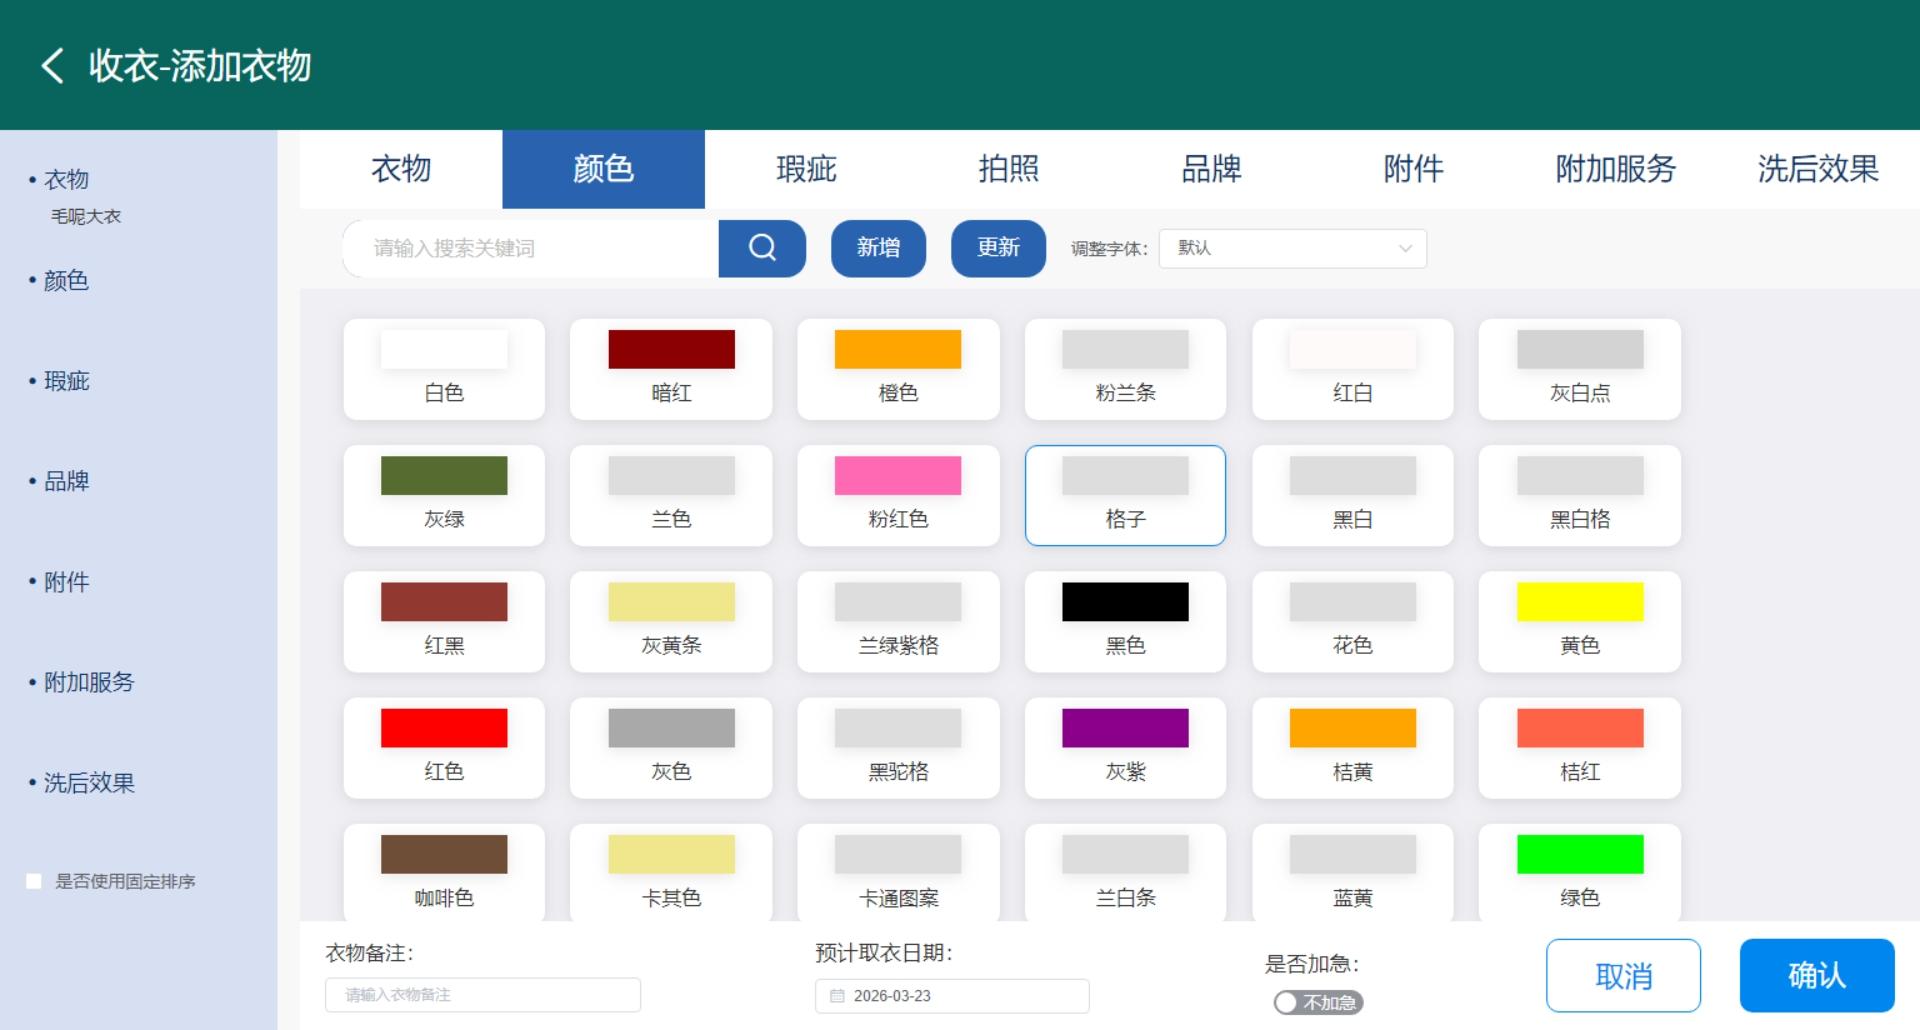Jump to 衣物 in the left sidebar
This screenshot has width=1920, height=1030.
point(66,180)
